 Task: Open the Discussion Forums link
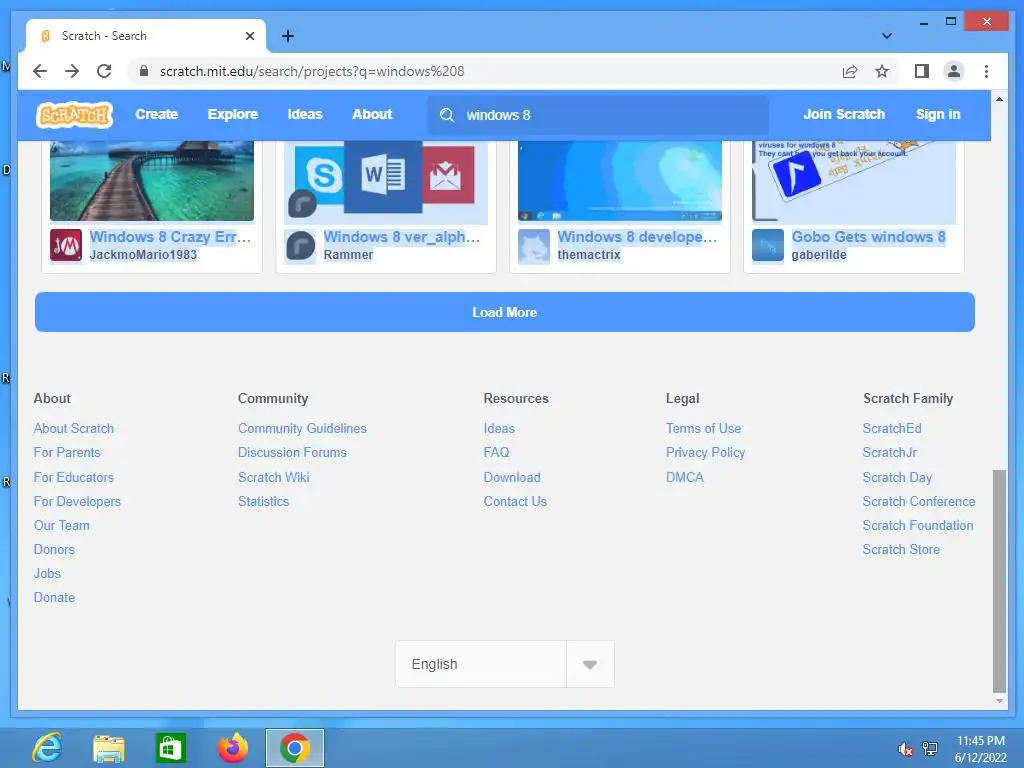pyautogui.click(x=292, y=453)
